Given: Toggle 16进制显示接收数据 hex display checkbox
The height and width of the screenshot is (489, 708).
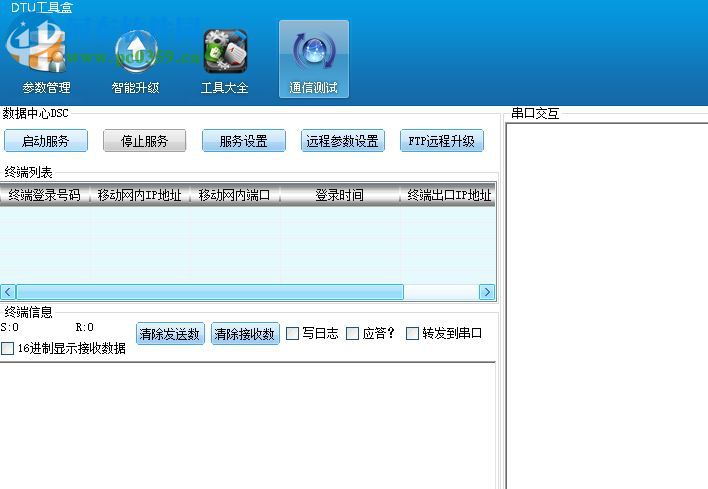Looking at the screenshot, I should (7, 349).
